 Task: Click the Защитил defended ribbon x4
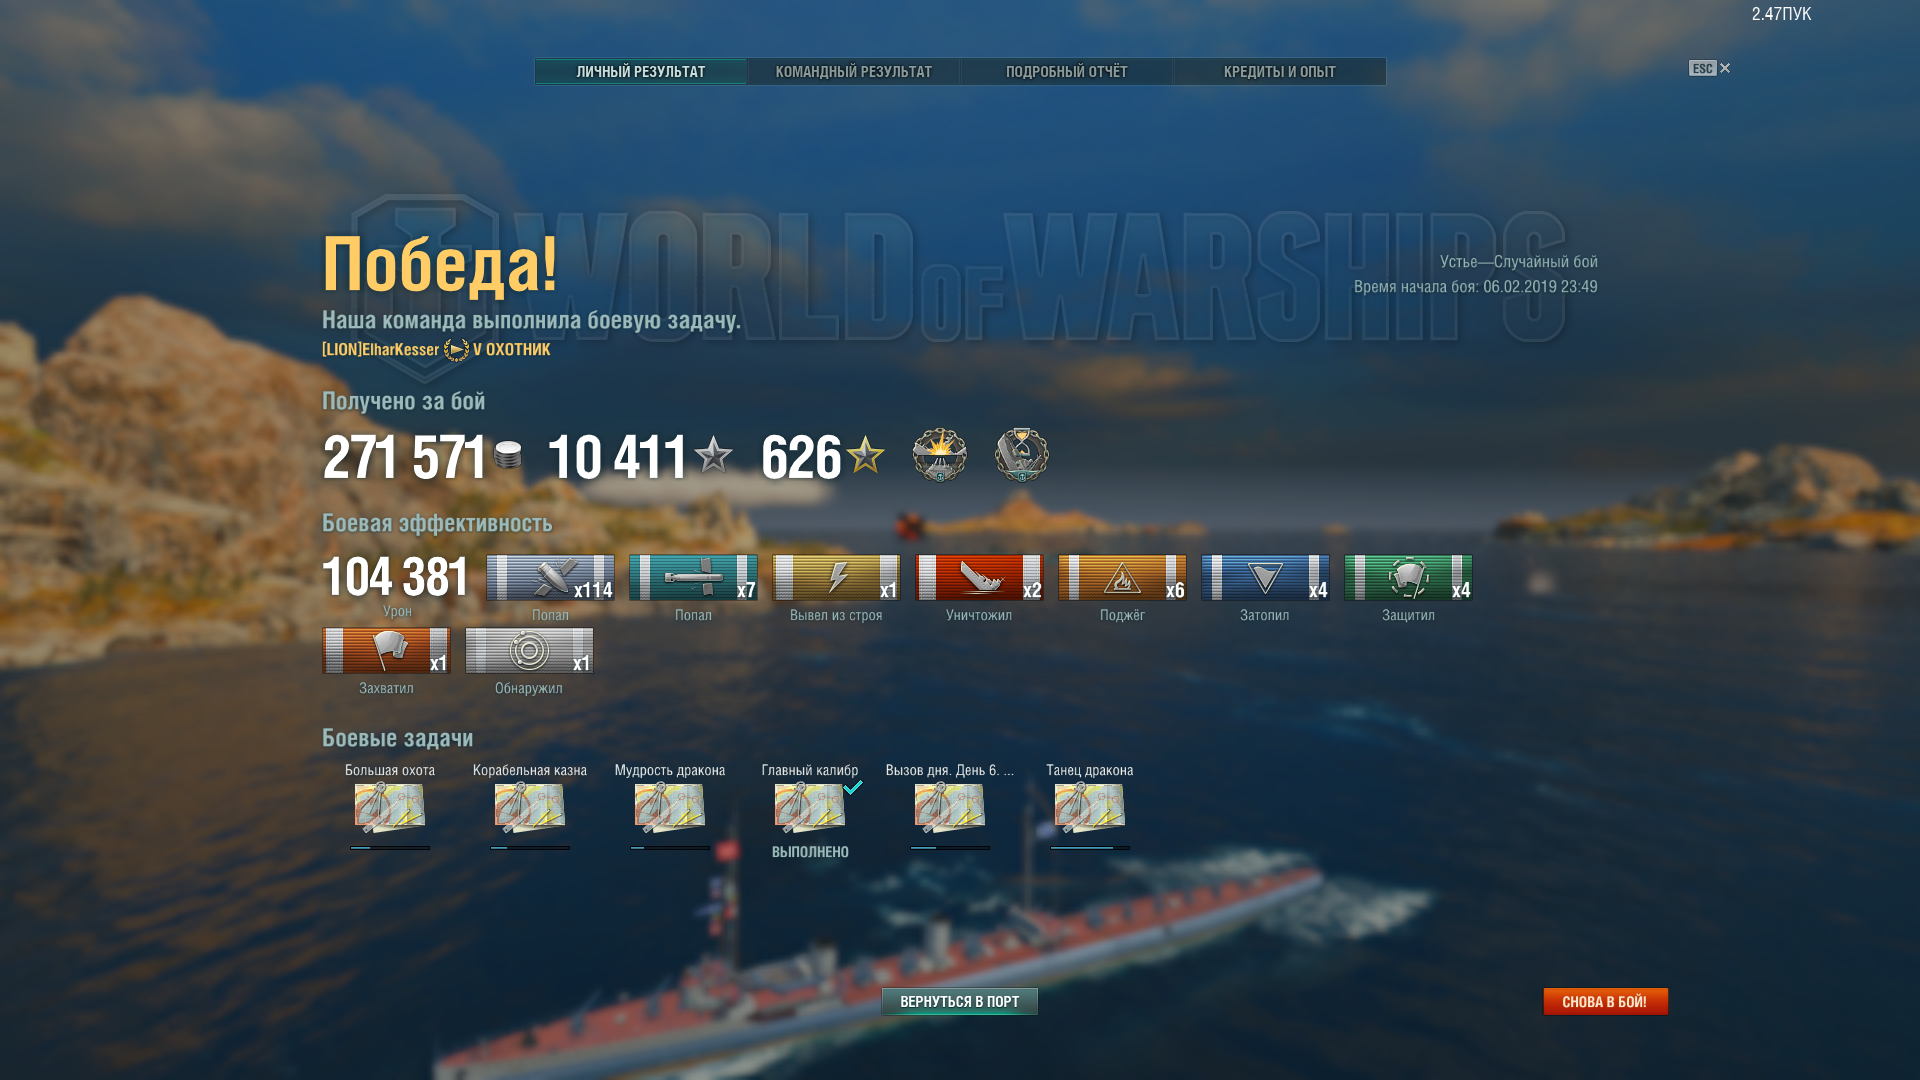[1408, 578]
